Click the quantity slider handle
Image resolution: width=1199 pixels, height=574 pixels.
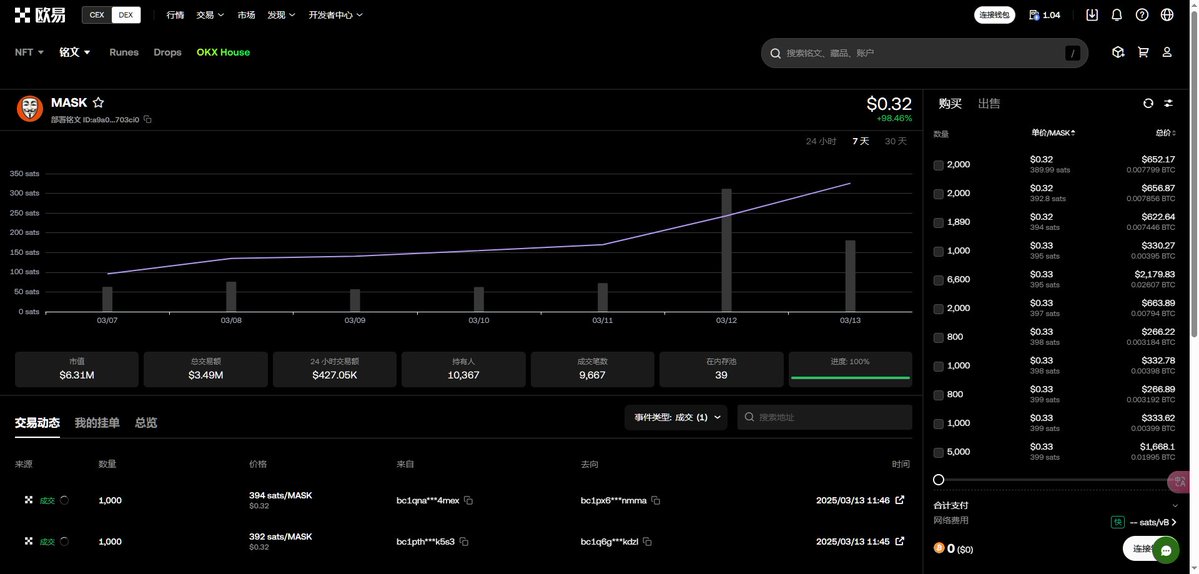point(938,480)
